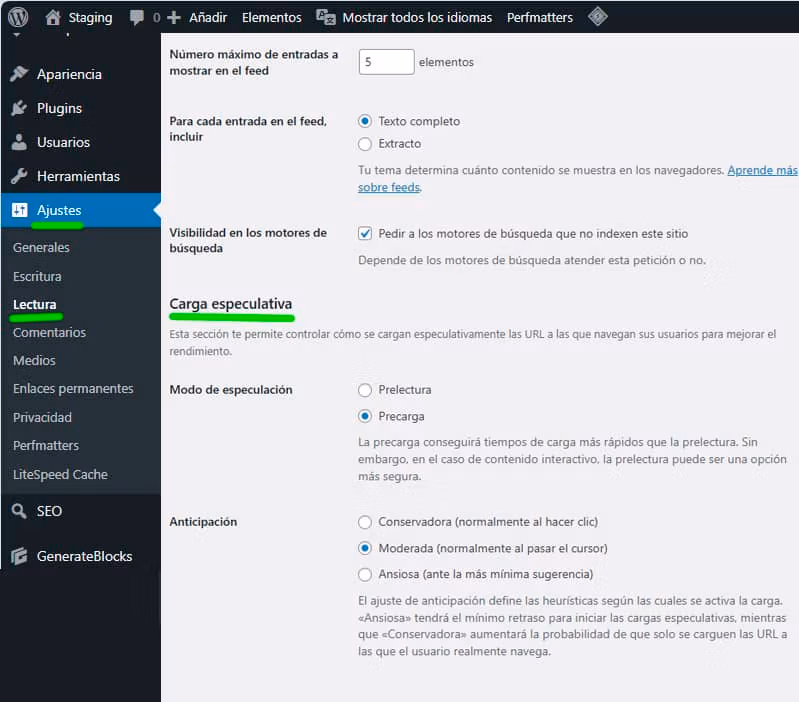Screen dimensions: 799x702
Task: Uncheck the search engine no-index checkbox
Action: click(x=365, y=234)
